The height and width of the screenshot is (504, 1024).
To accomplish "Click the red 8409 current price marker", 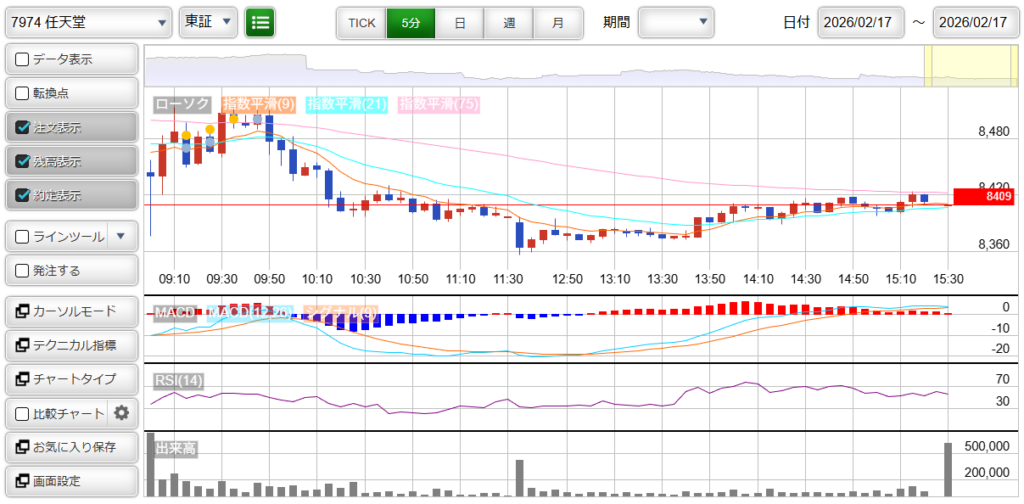I will [985, 197].
